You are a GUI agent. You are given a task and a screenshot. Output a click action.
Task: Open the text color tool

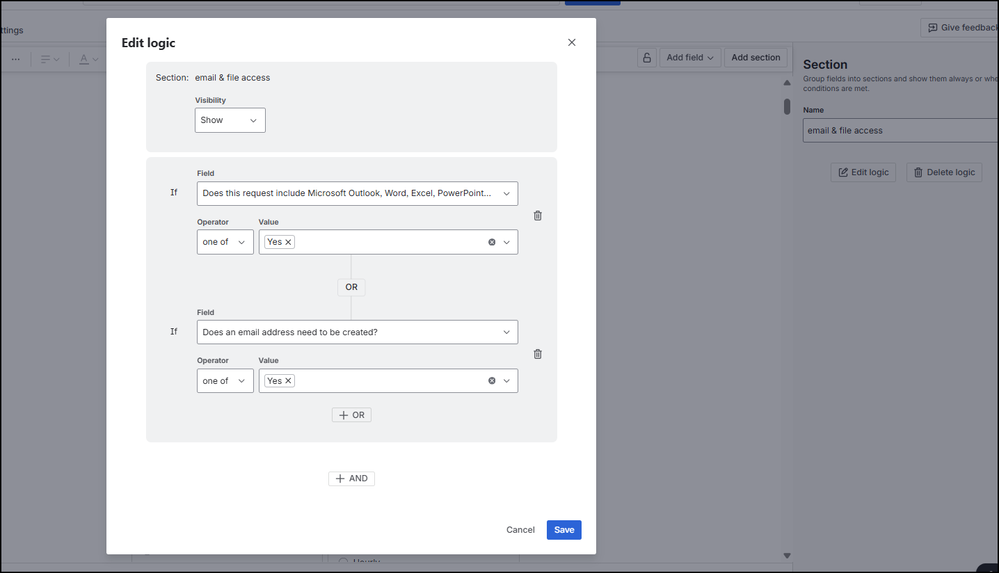[89, 59]
